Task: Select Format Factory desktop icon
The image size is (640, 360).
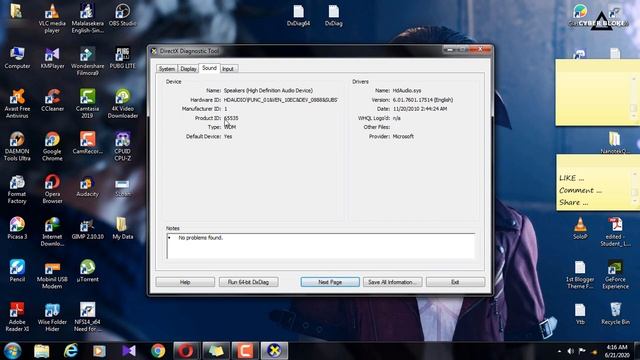Action: pos(17,189)
